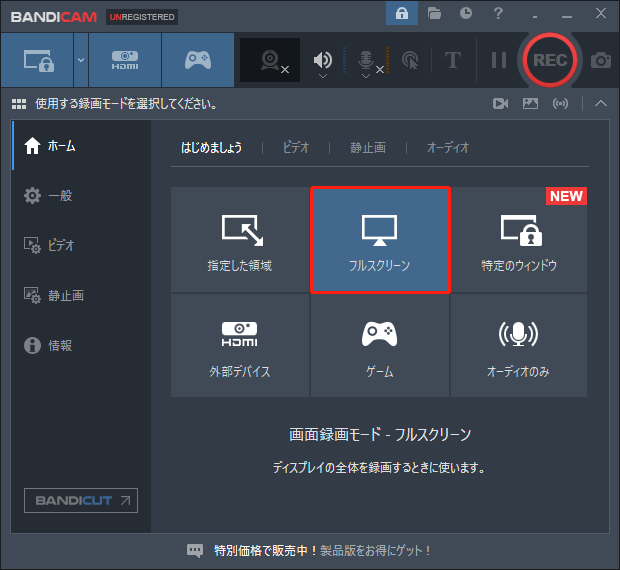Open the screen recording mode dropdown arrow
Image resolution: width=620 pixels, height=570 pixels.
(81, 60)
